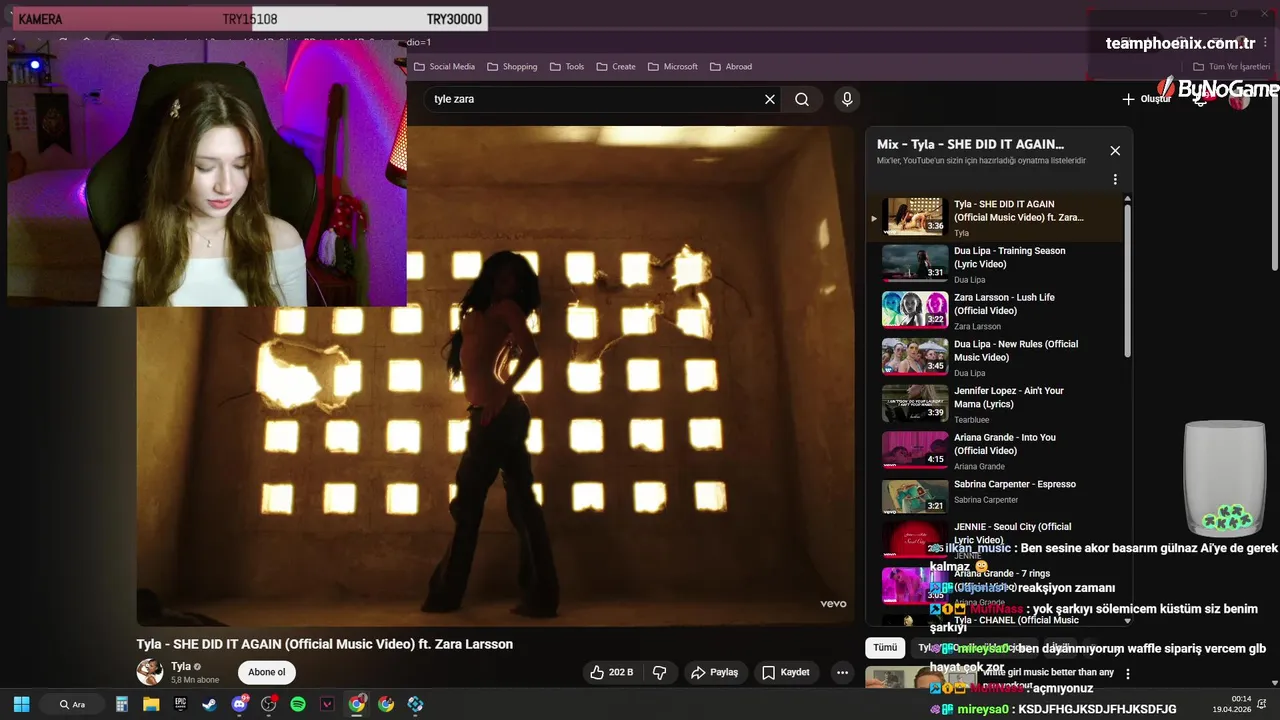Screen dimensions: 1280x720
Task: Open Steam from the taskbar
Action: pyautogui.click(x=209, y=704)
